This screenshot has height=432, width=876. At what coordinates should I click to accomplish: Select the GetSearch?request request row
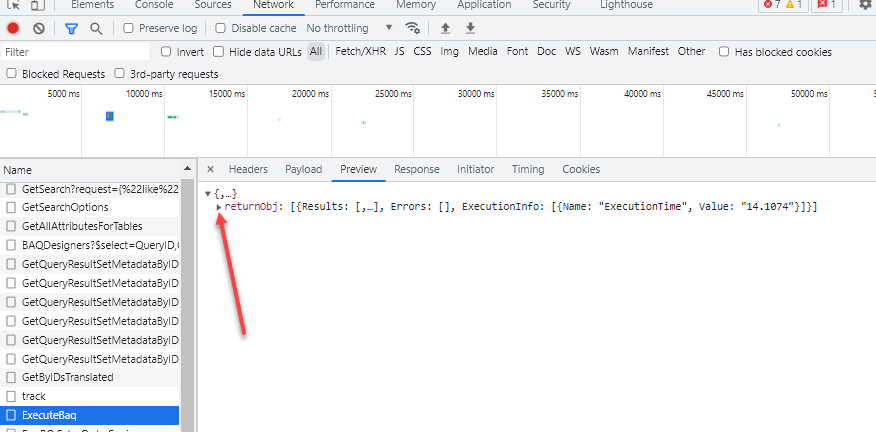pyautogui.click(x=89, y=189)
